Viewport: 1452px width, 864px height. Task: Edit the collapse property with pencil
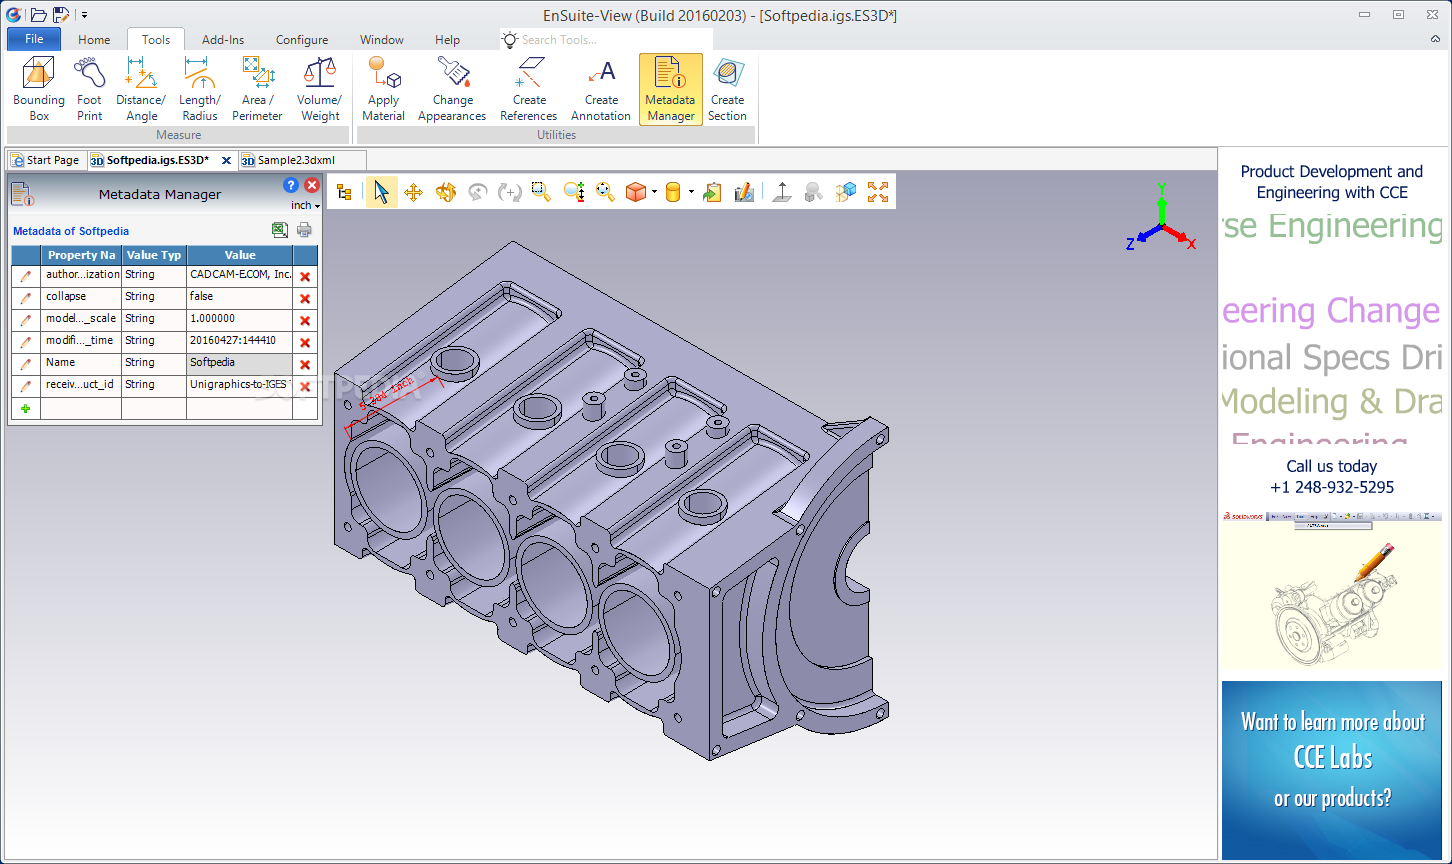(26, 299)
